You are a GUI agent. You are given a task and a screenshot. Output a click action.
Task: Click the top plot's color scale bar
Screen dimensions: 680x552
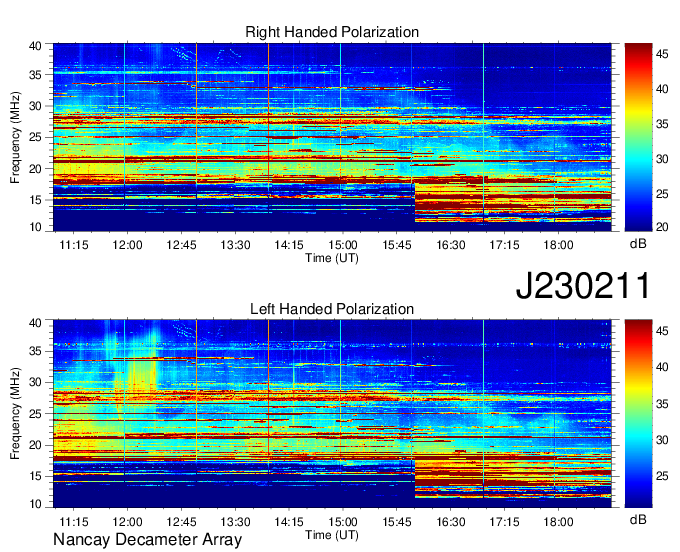[638, 137]
